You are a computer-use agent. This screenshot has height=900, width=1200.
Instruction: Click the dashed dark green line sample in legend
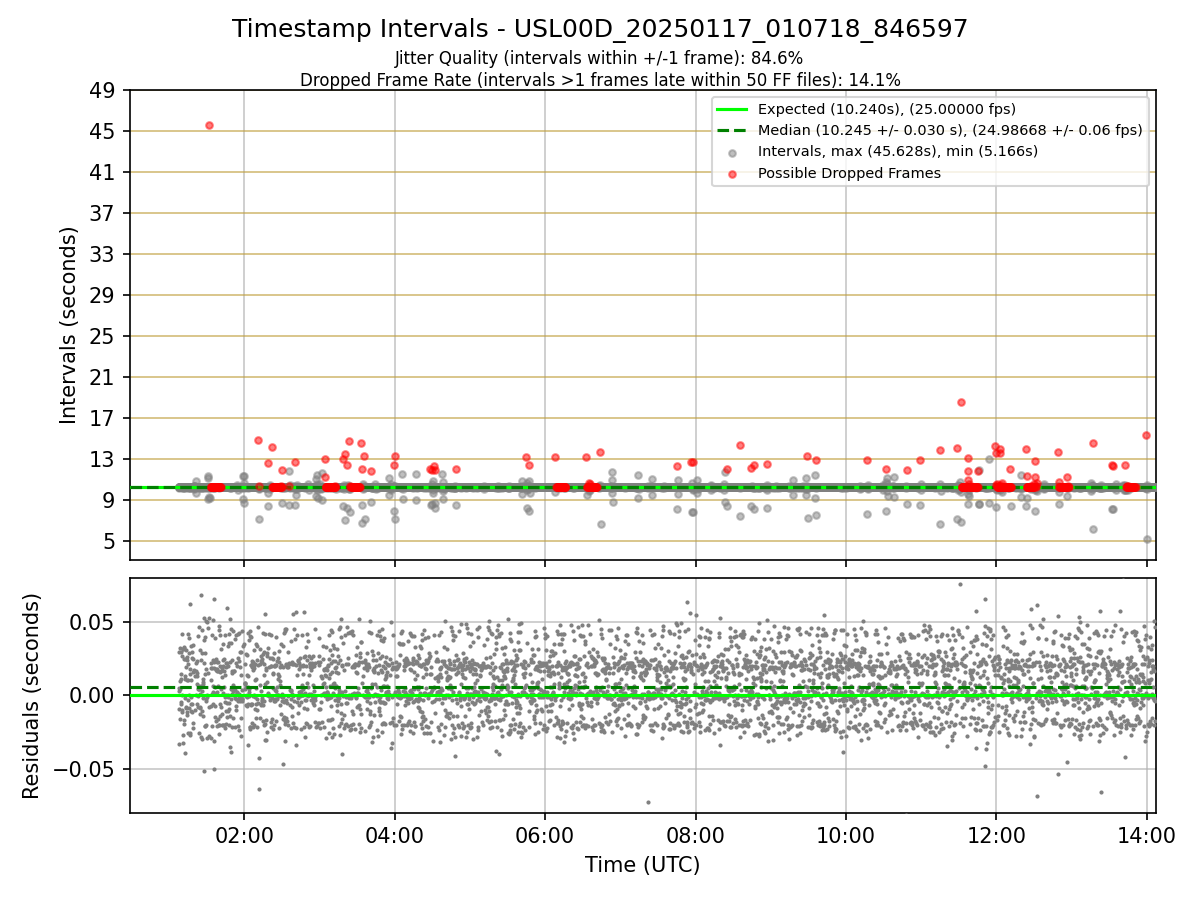(x=733, y=130)
